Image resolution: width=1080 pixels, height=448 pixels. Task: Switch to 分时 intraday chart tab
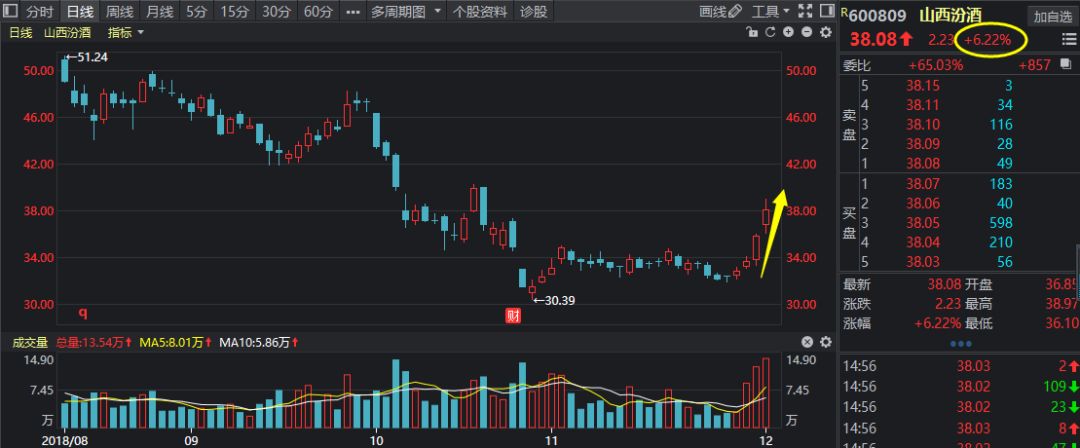(40, 11)
